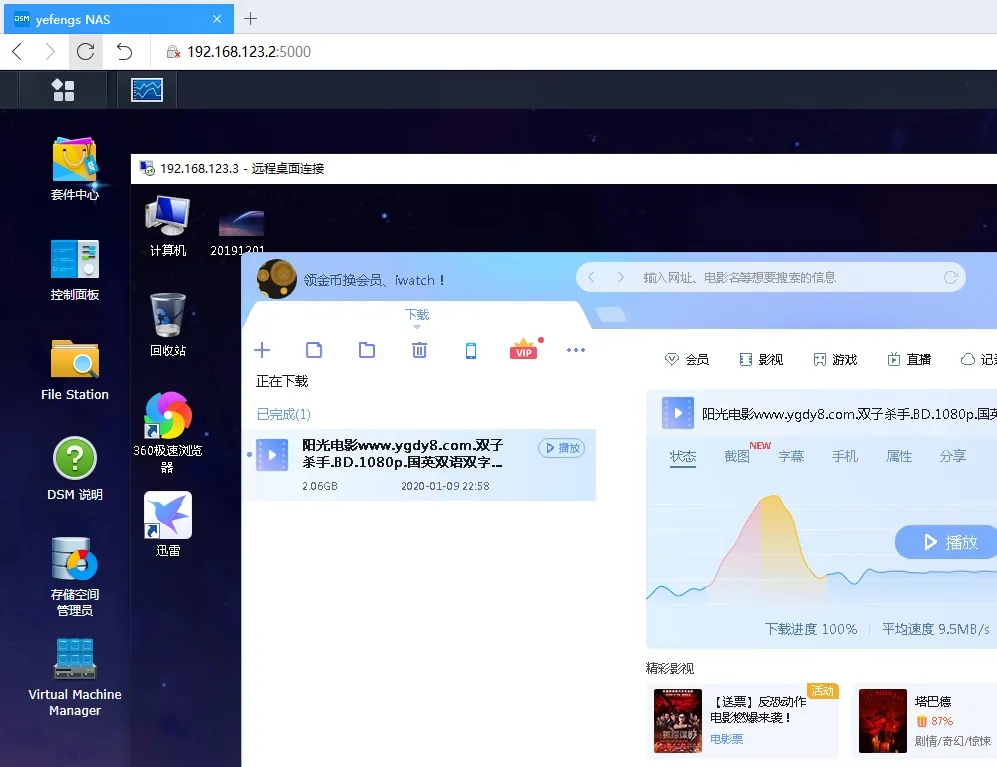The width and height of the screenshot is (997, 767).
Task: Open 控制面板 Control Panel icon
Action: (x=74, y=270)
